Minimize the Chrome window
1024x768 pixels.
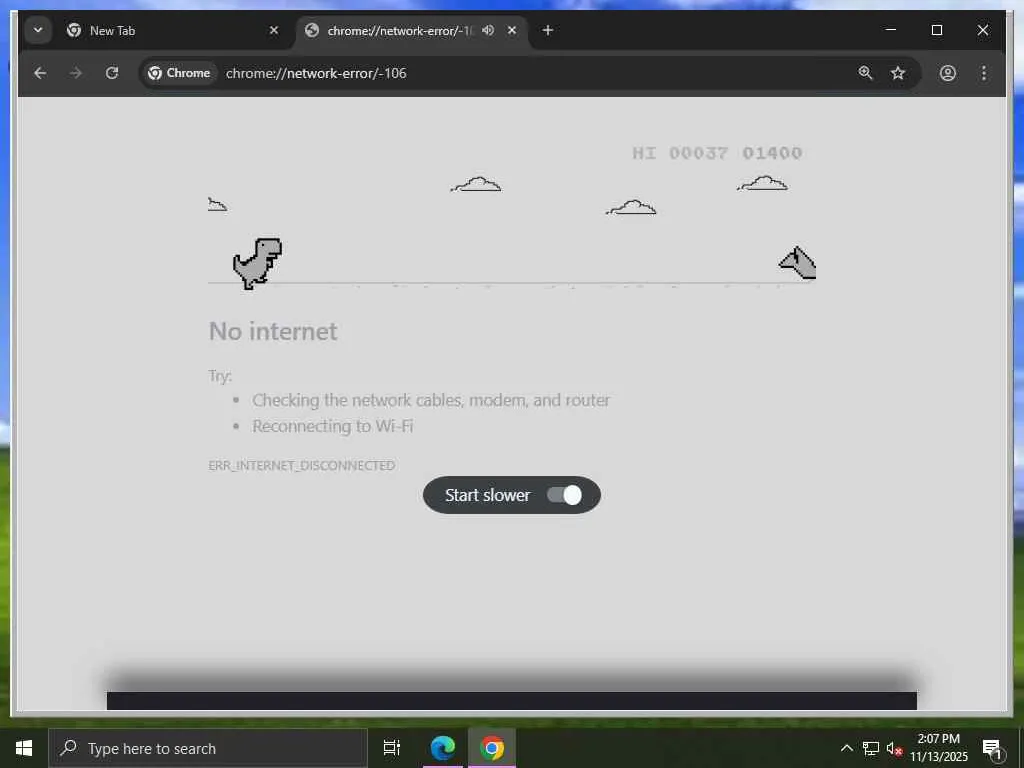(x=890, y=30)
